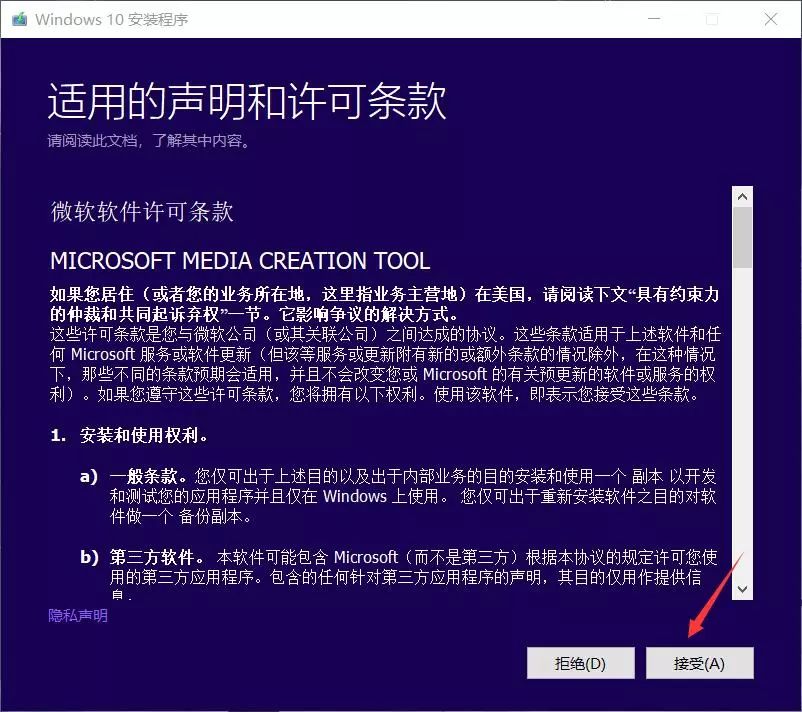Click the close icon in the title bar
This screenshot has height=712, width=802.
click(771, 19)
